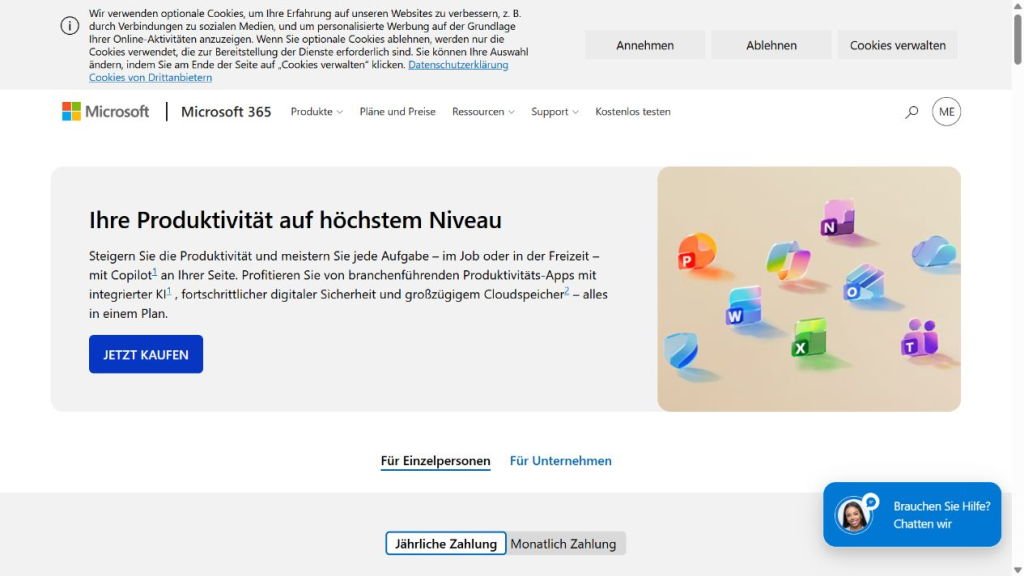
Task: Click the Teams icon in hero image
Action: [x=920, y=337]
